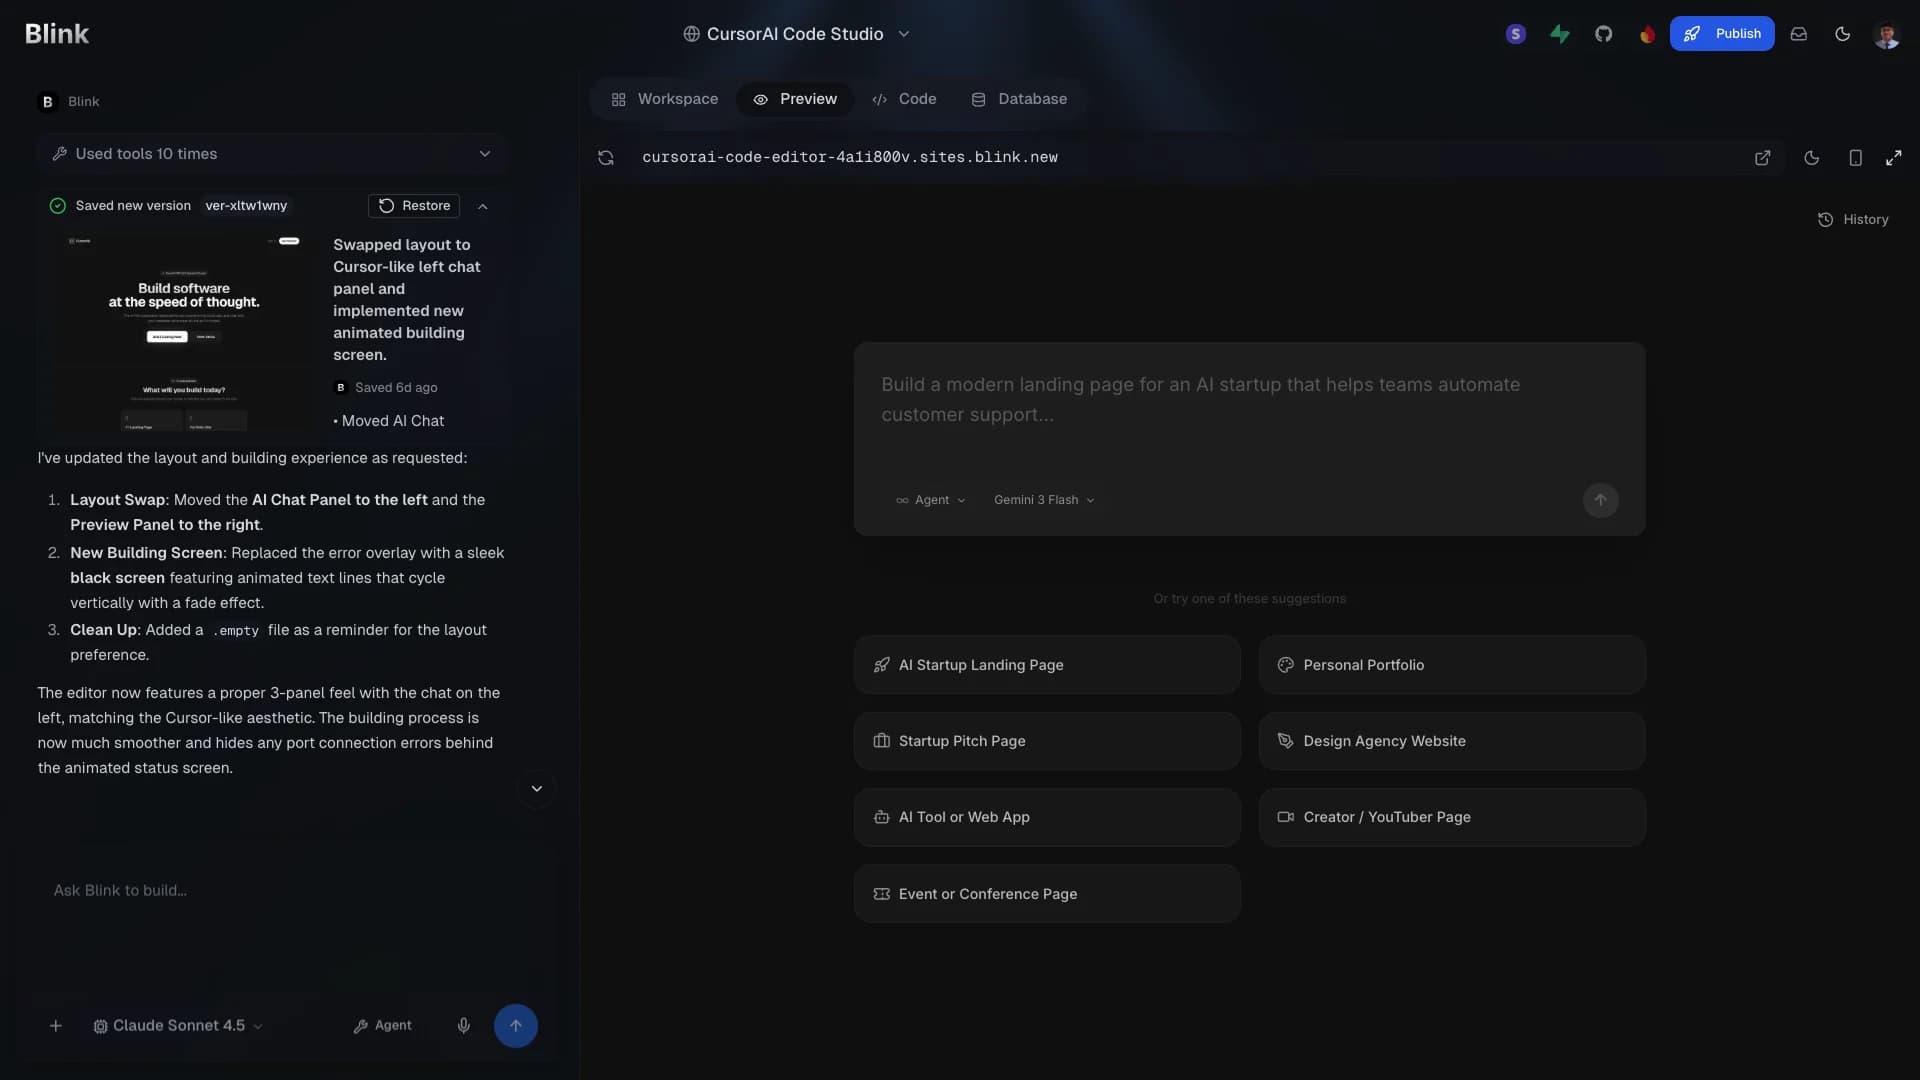Open the CursorAI Code Studio project switcher
This screenshot has height=1080, width=1920.
[x=795, y=33]
